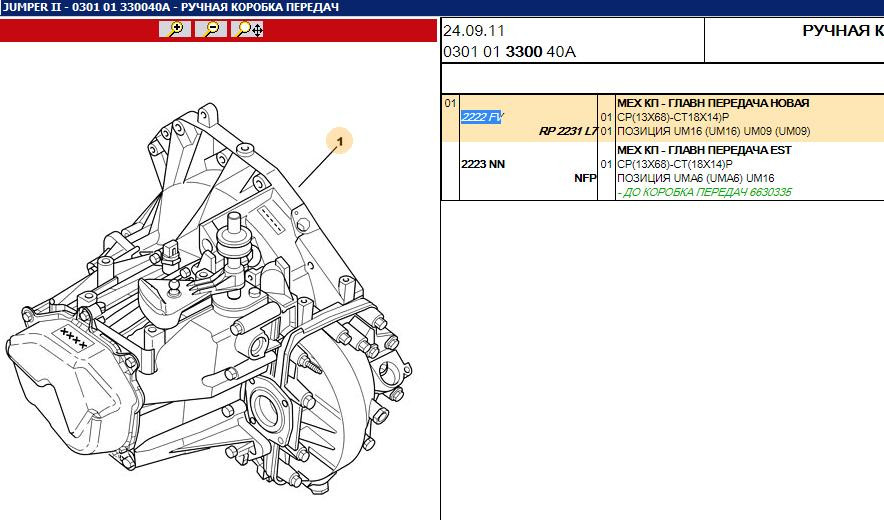
Task: Click ПОЗИЦИЯ UM16 (UM16) UM09 text line
Action: point(714,131)
